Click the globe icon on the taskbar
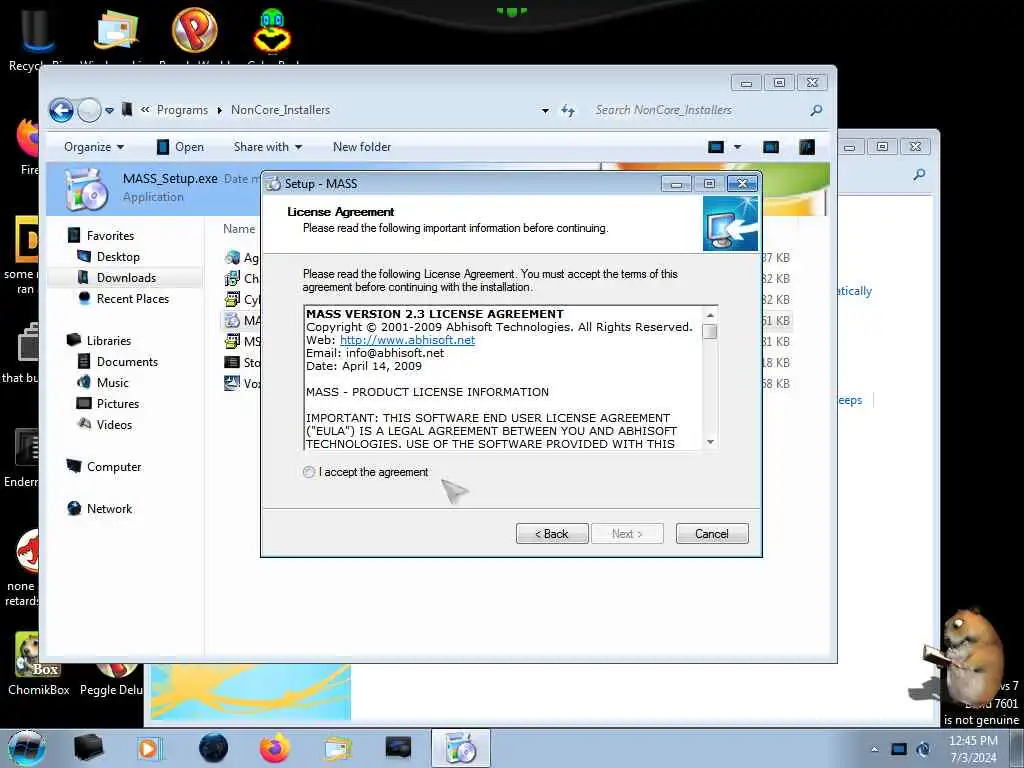This screenshot has height=768, width=1024. [214, 748]
